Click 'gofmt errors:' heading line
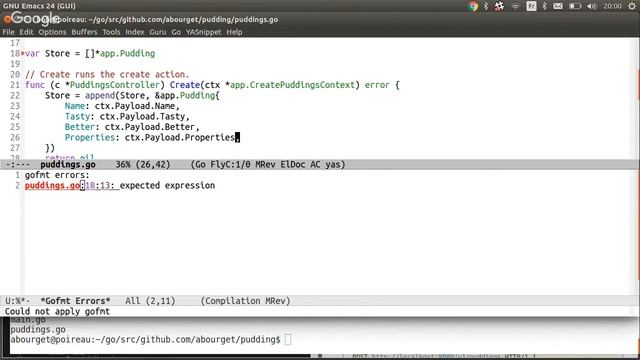The height and width of the screenshot is (360, 640). click(x=57, y=175)
